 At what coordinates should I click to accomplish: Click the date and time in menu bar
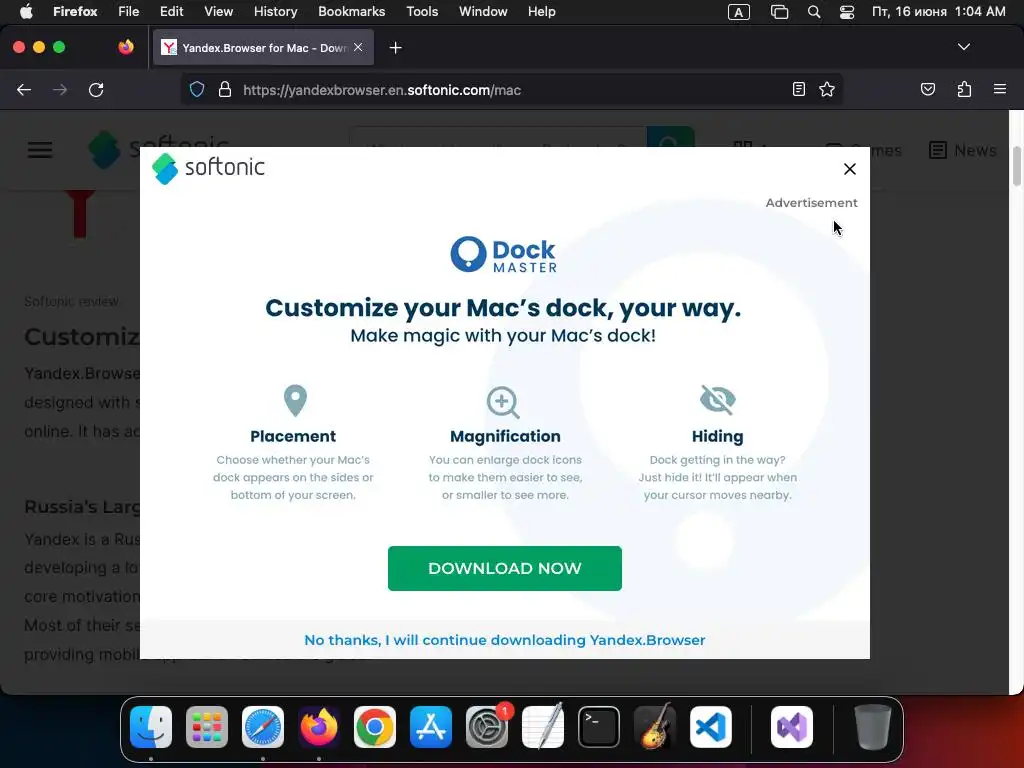coord(938,12)
